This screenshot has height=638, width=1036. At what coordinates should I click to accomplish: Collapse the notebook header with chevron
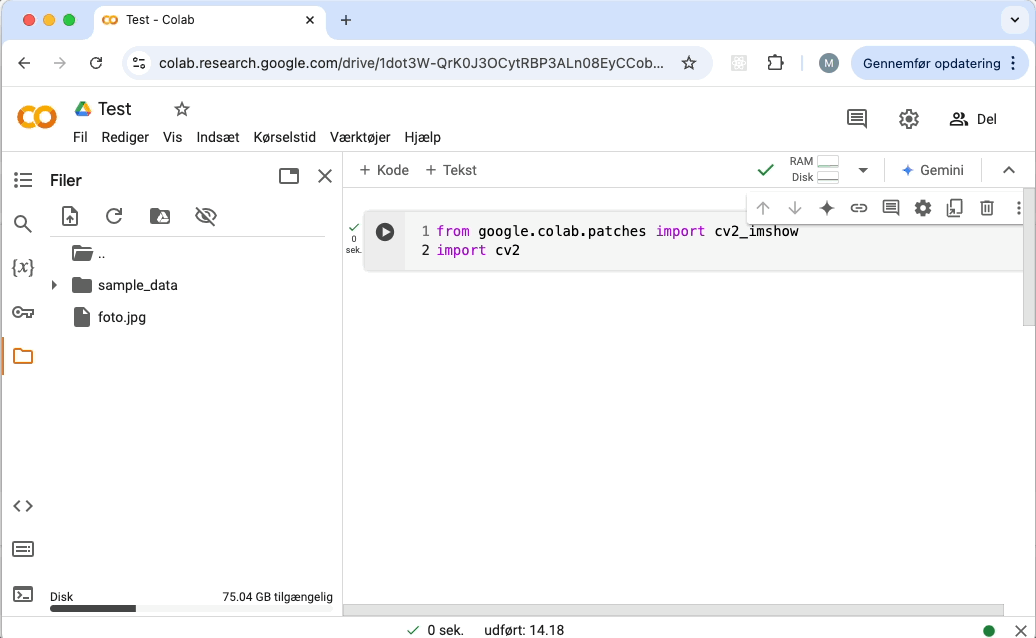(x=1009, y=170)
